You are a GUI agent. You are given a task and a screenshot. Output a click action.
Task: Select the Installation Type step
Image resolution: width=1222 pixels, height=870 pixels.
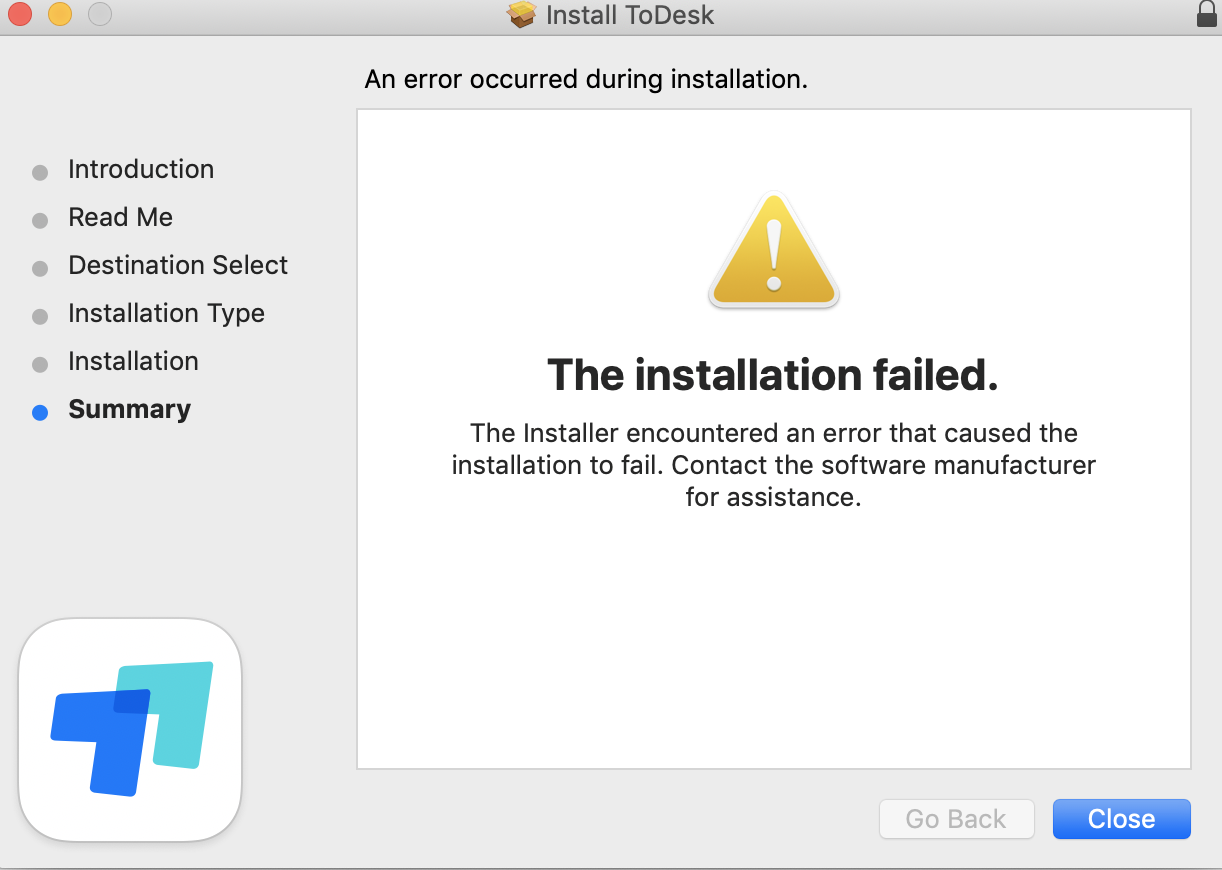click(x=166, y=313)
